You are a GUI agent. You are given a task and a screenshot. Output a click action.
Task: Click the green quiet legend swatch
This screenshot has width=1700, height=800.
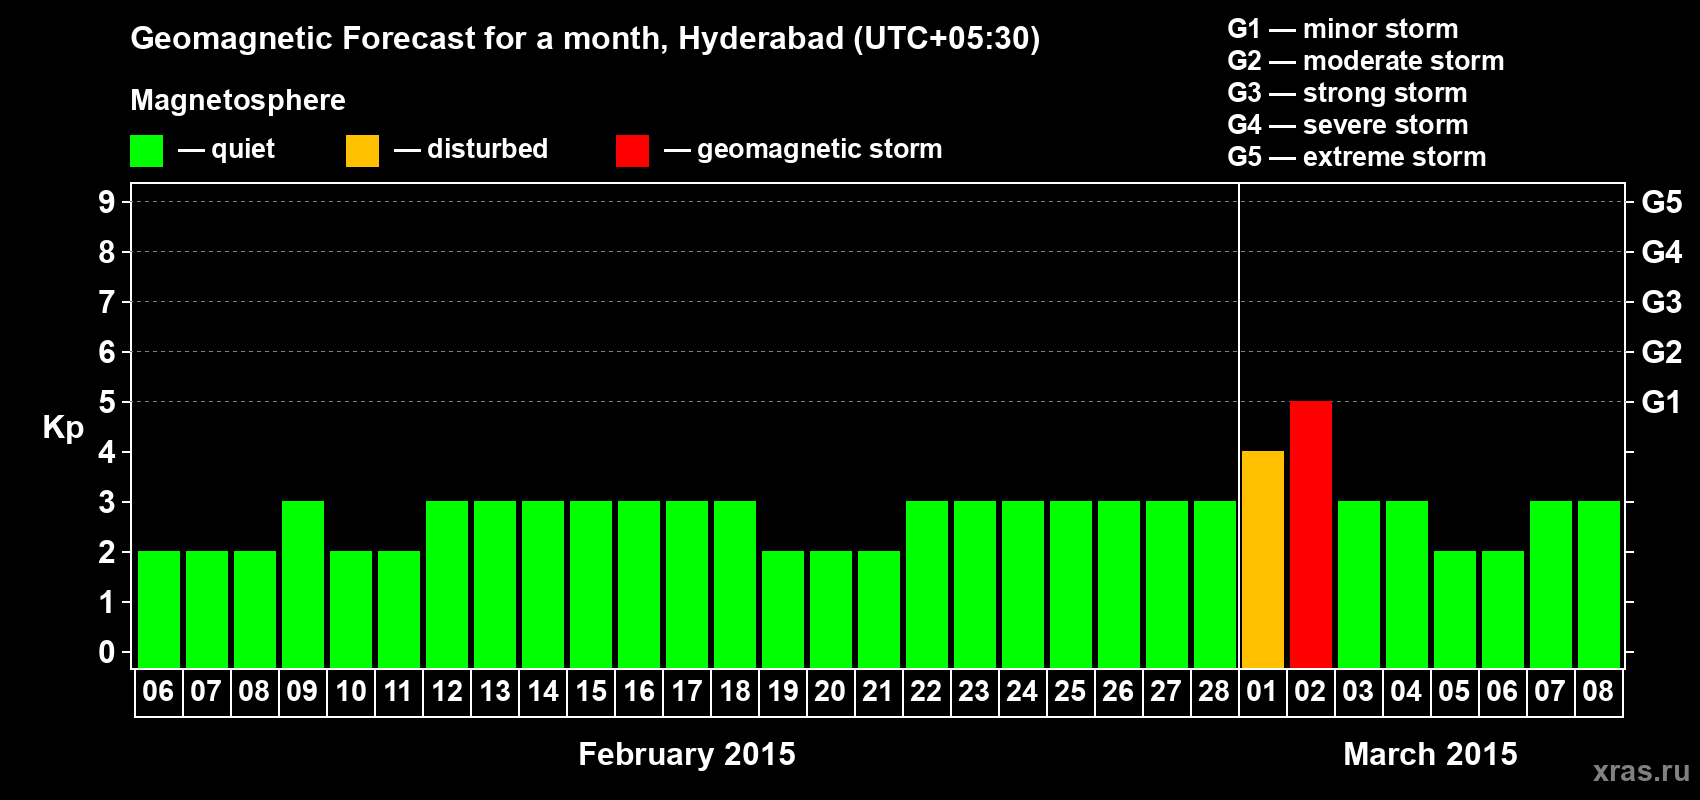146,151
